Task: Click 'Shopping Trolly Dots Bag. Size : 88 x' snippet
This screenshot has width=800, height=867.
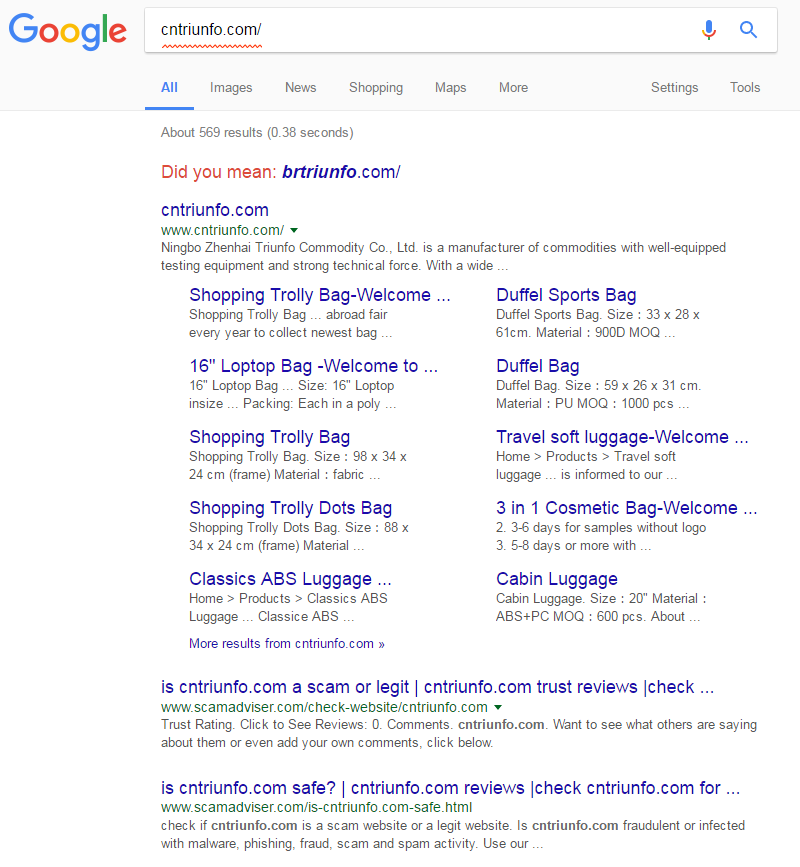Action: pyautogui.click(x=299, y=536)
